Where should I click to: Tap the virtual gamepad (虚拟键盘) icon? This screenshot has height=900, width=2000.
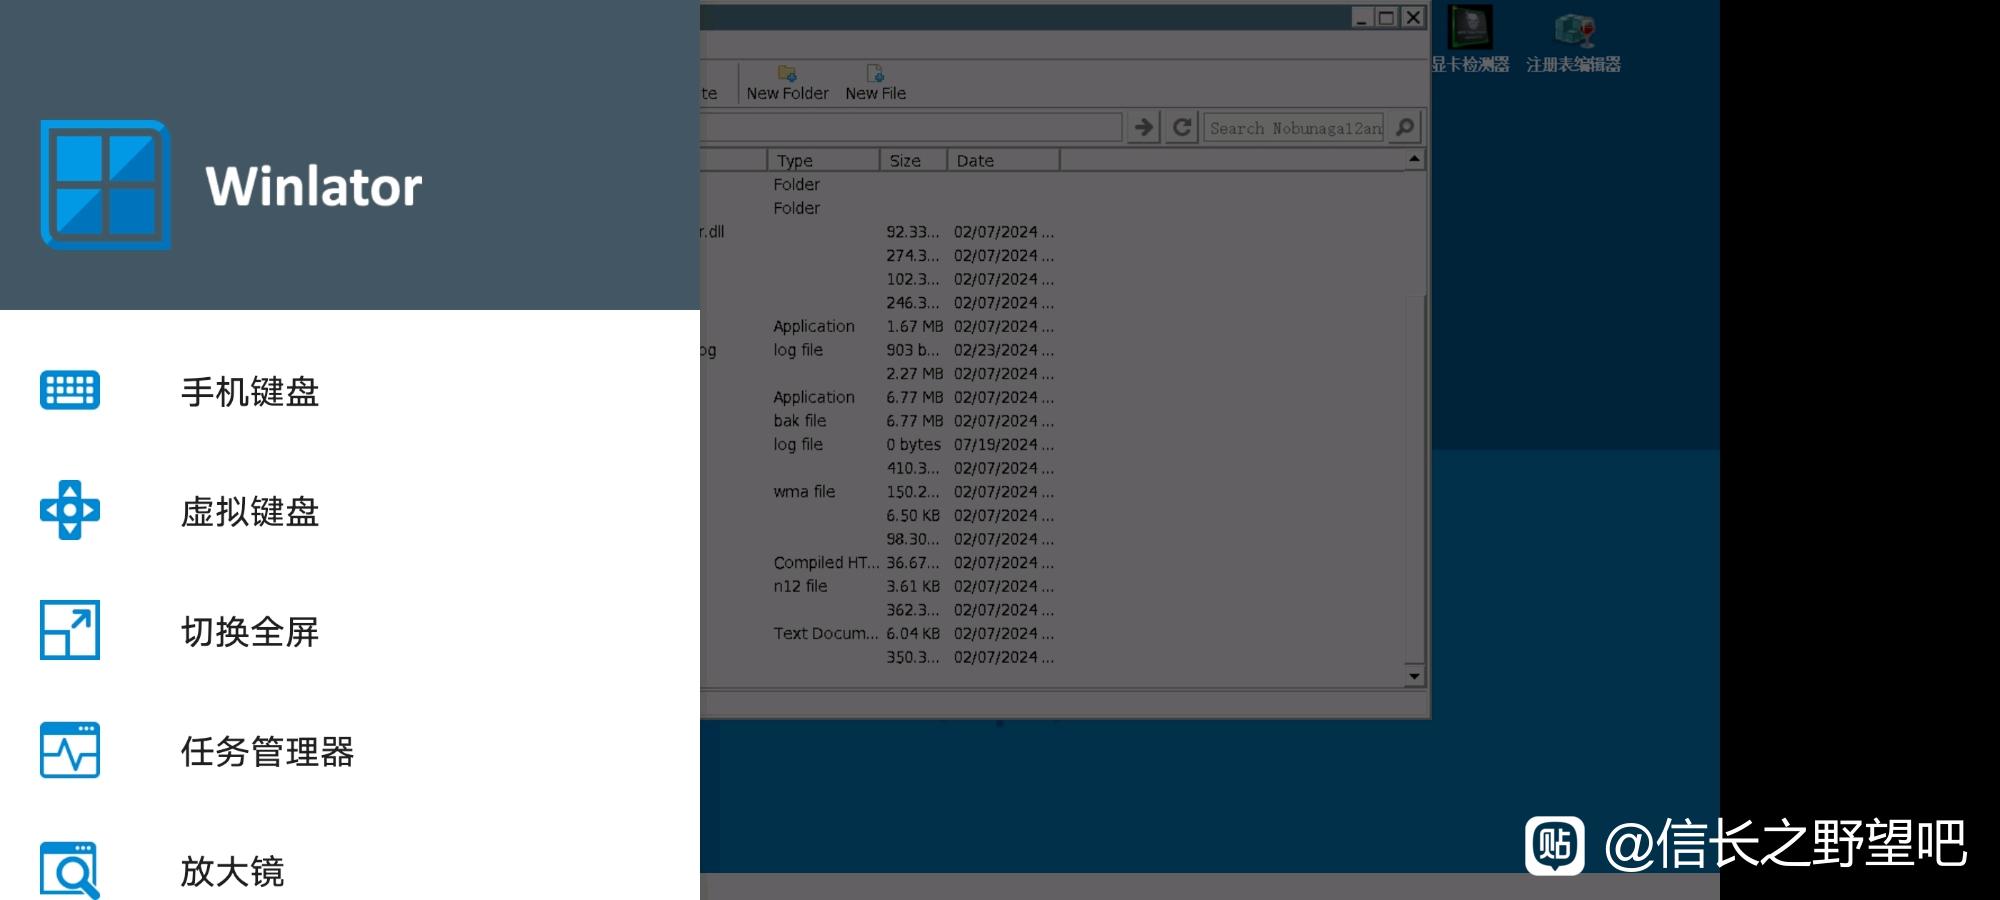tap(70, 510)
